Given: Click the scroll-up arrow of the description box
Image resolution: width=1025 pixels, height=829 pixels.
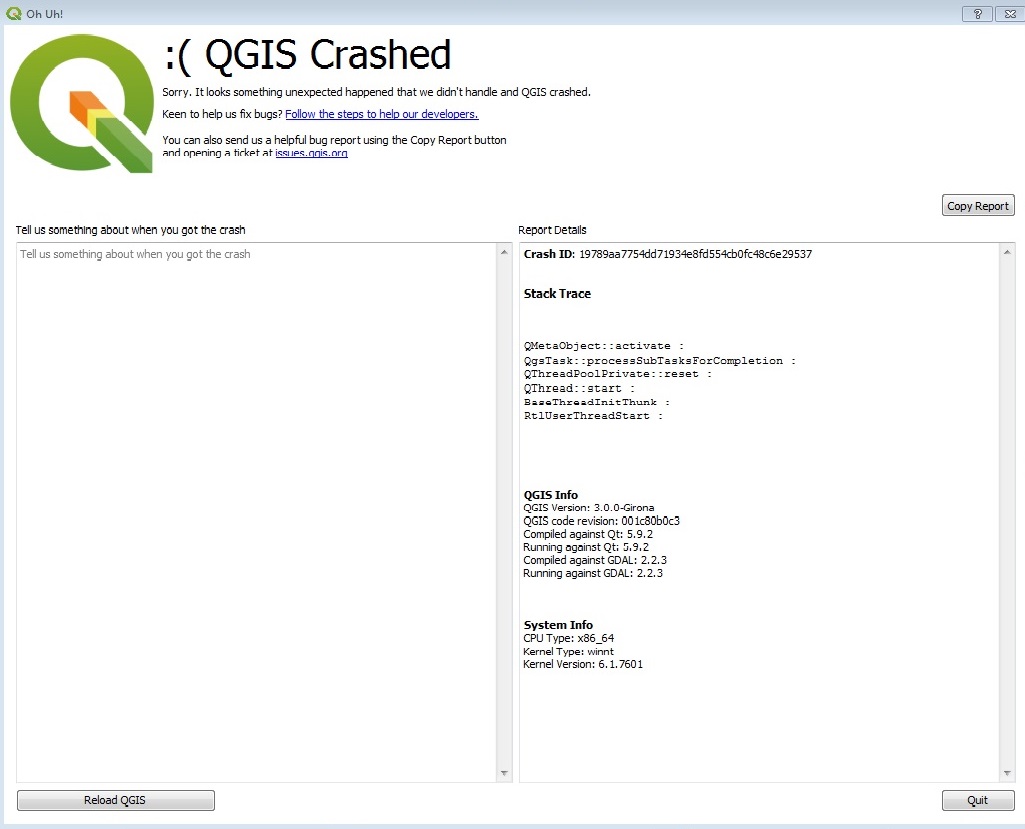Looking at the screenshot, I should click(x=503, y=252).
